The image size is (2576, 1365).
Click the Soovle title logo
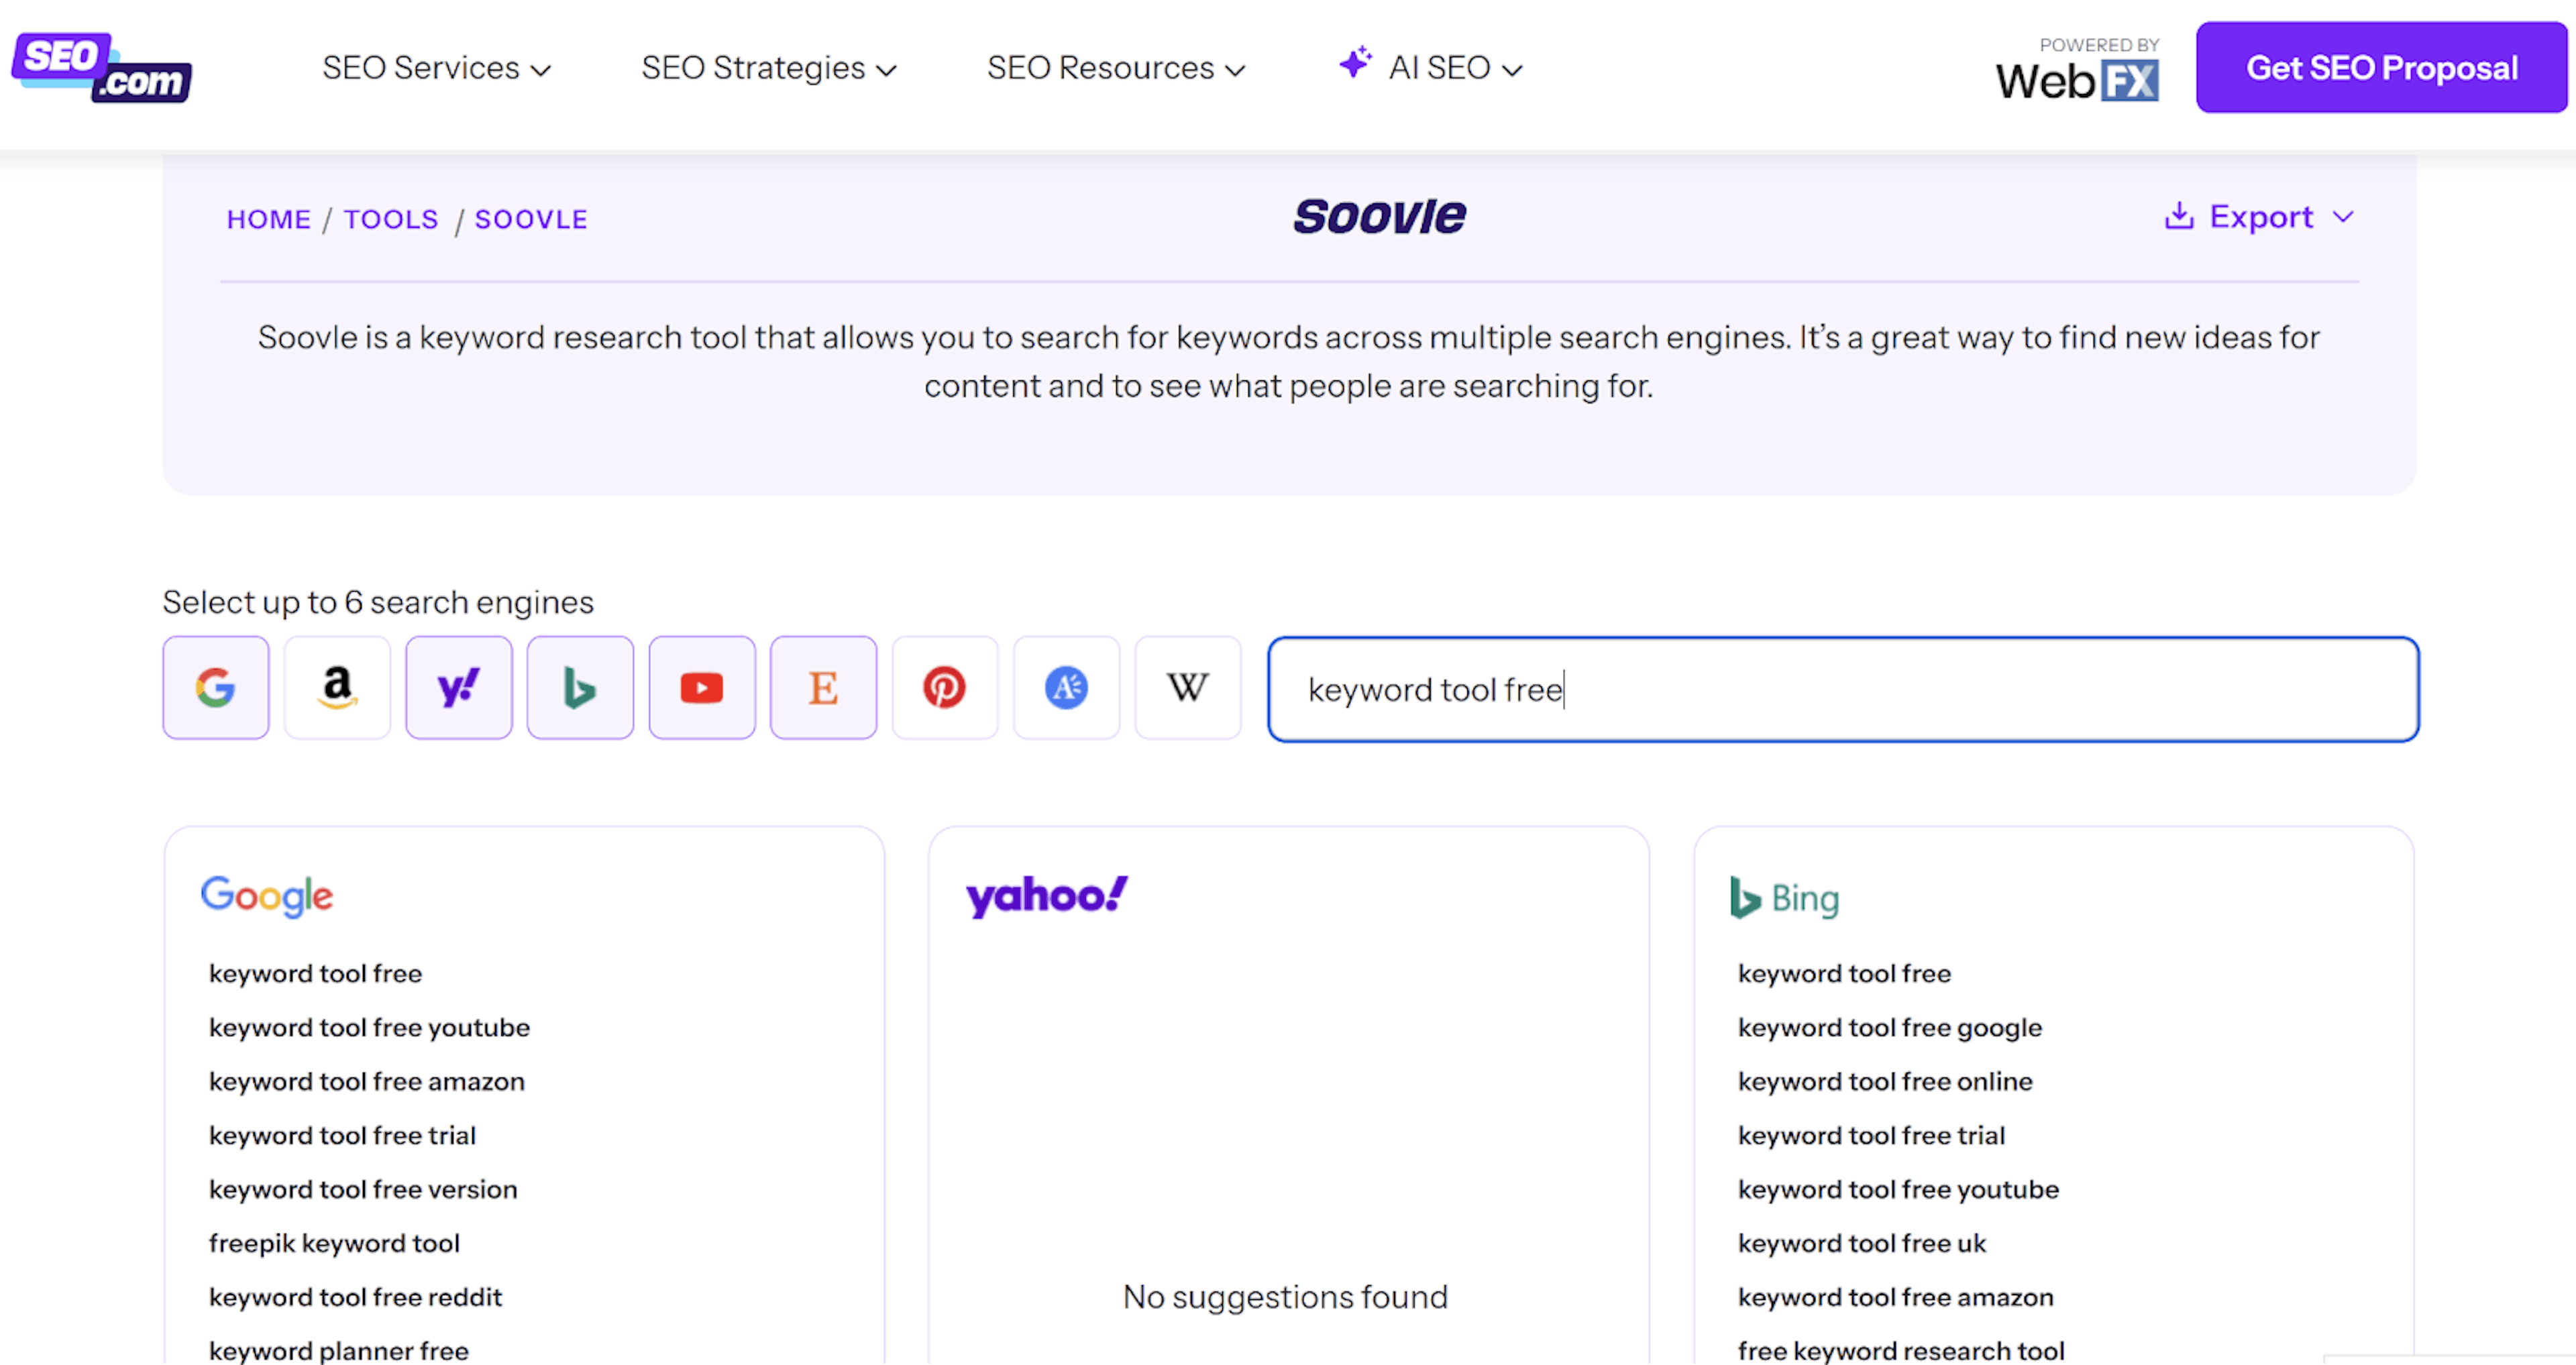click(x=1379, y=216)
